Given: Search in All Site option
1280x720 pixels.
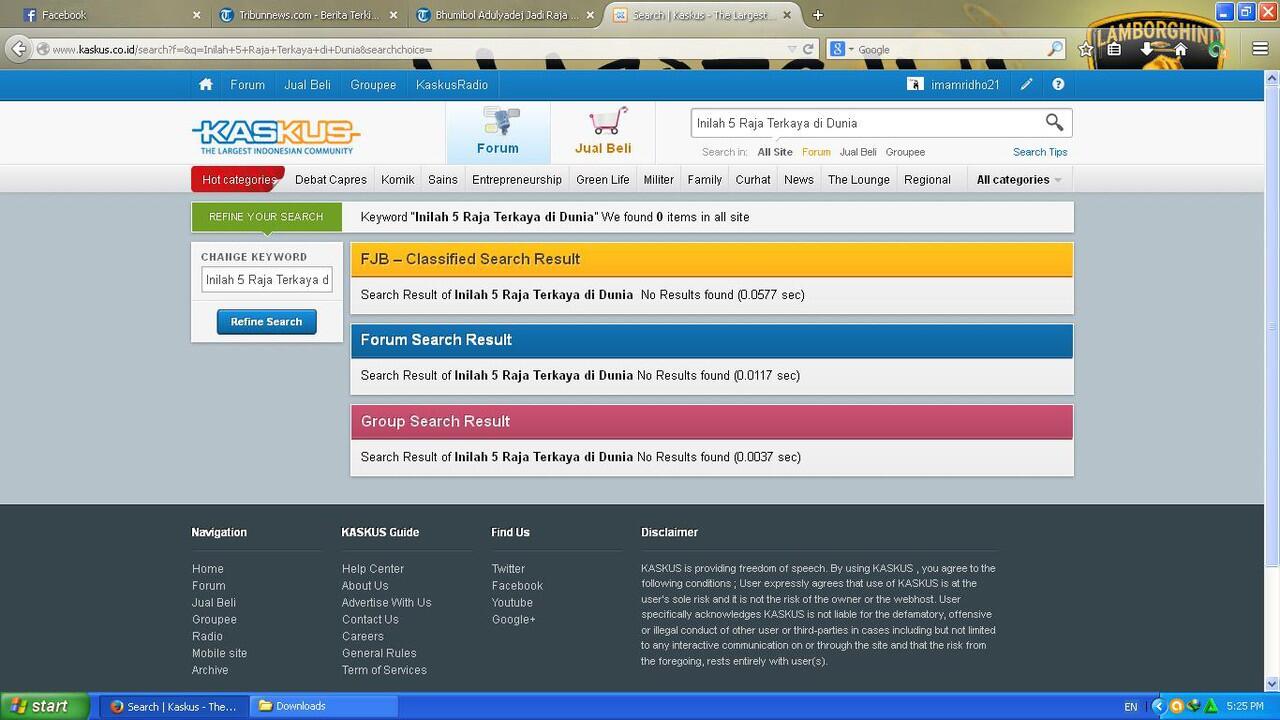Looking at the screenshot, I should [x=775, y=152].
